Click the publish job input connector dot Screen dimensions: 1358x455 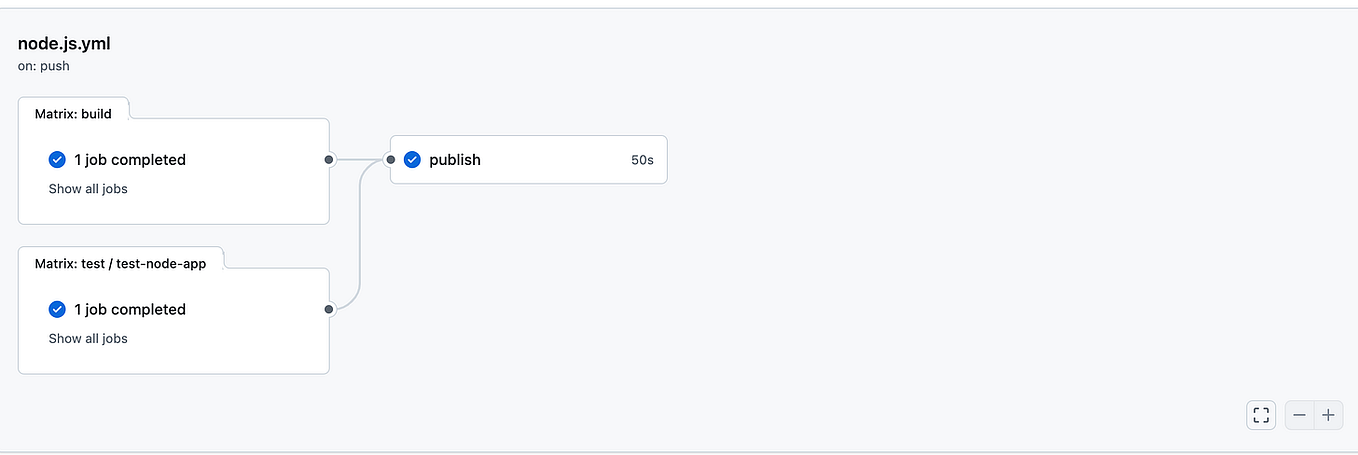tap(390, 160)
